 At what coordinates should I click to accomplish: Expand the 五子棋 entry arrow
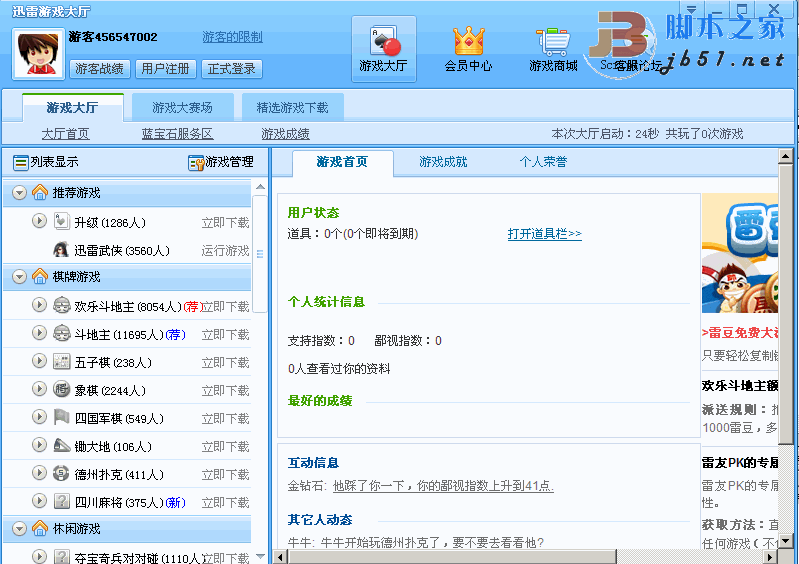point(39,361)
